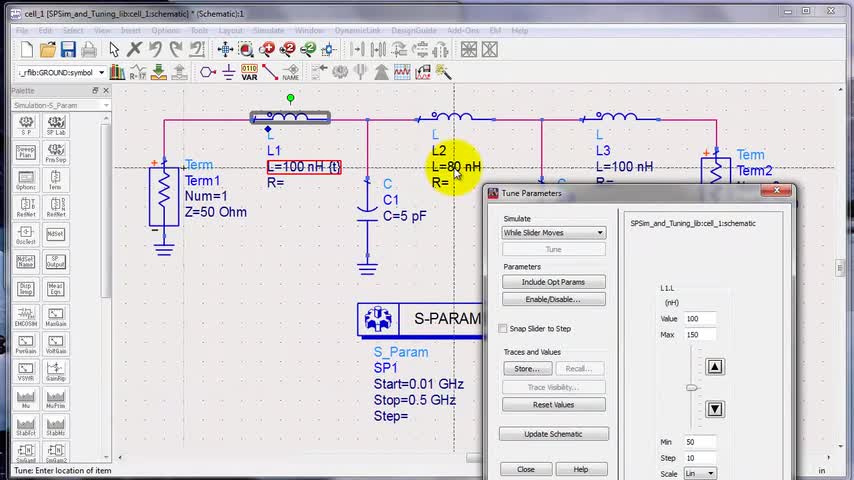Select the wire drawing tool
Screen dimensions: 854x480
tap(270, 72)
